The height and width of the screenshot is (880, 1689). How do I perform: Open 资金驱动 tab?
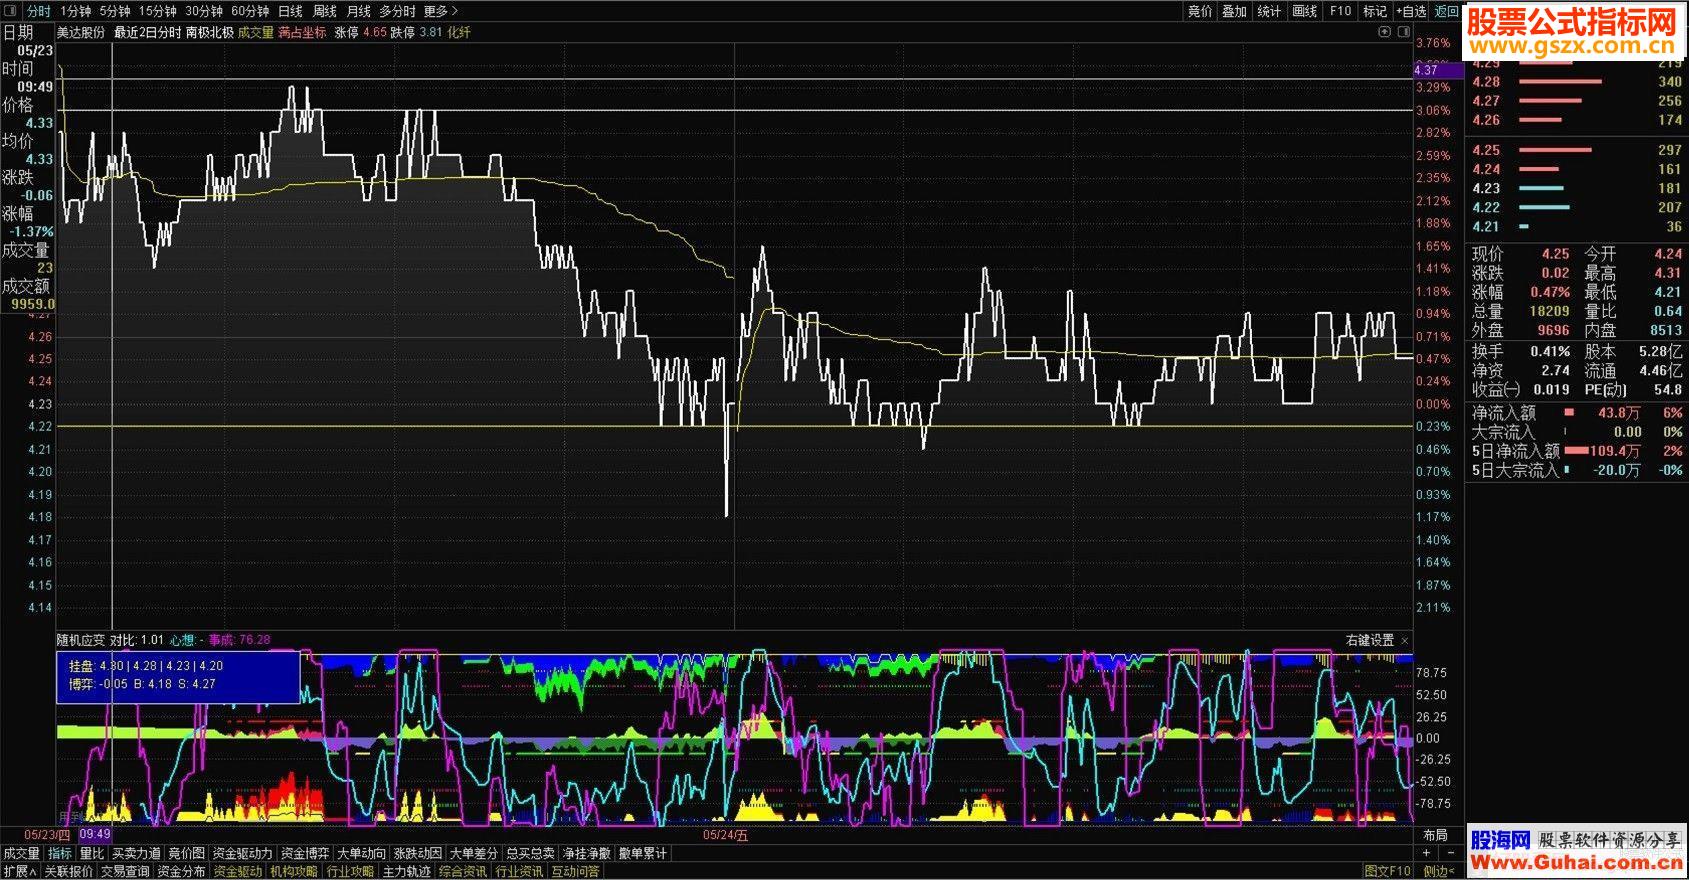point(238,871)
